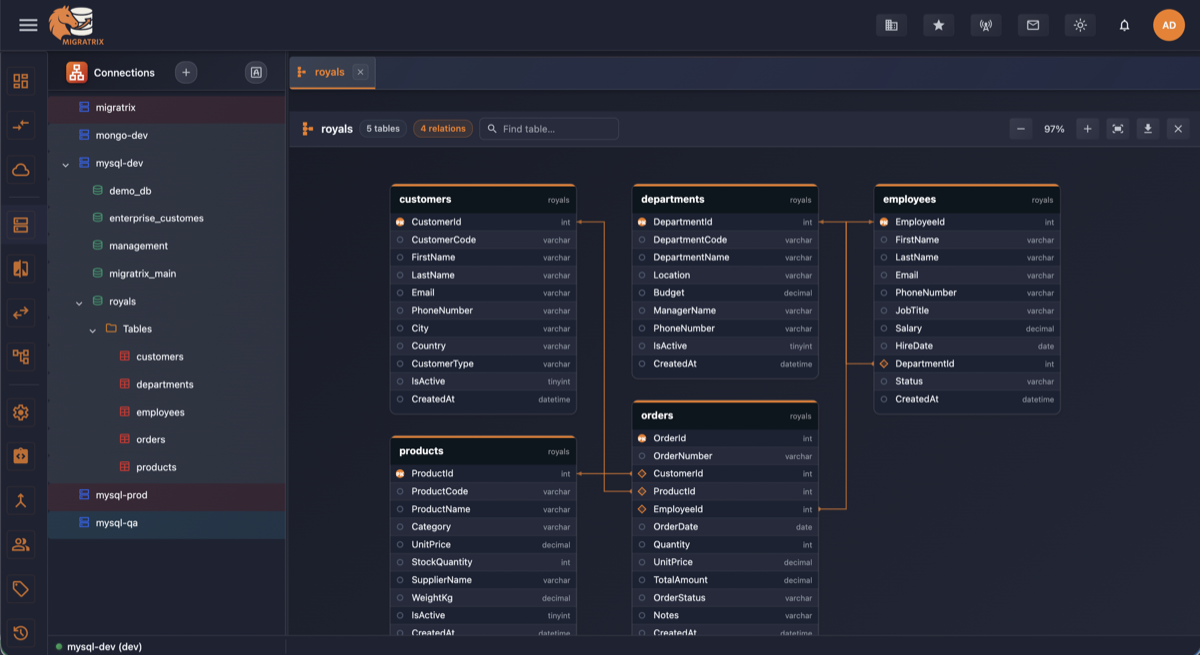Open the broadcast antenna icon in the top bar
Screen dimensions: 1200x655
[x=986, y=24]
